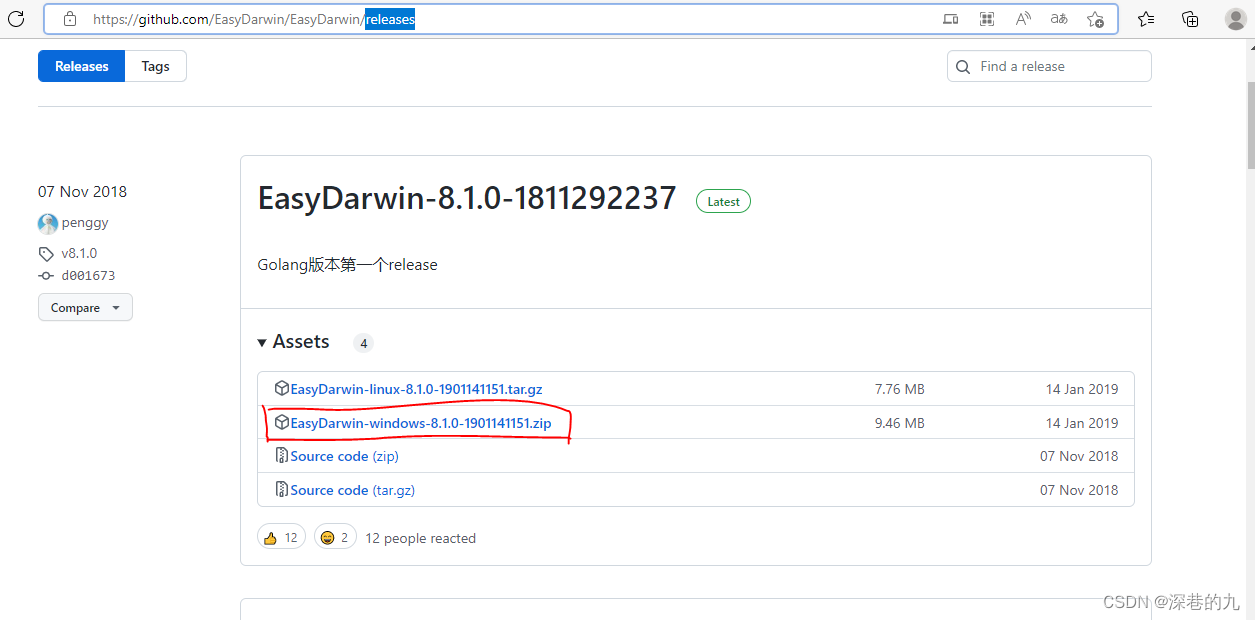
Task: Select the Releases tab
Action: (x=81, y=66)
